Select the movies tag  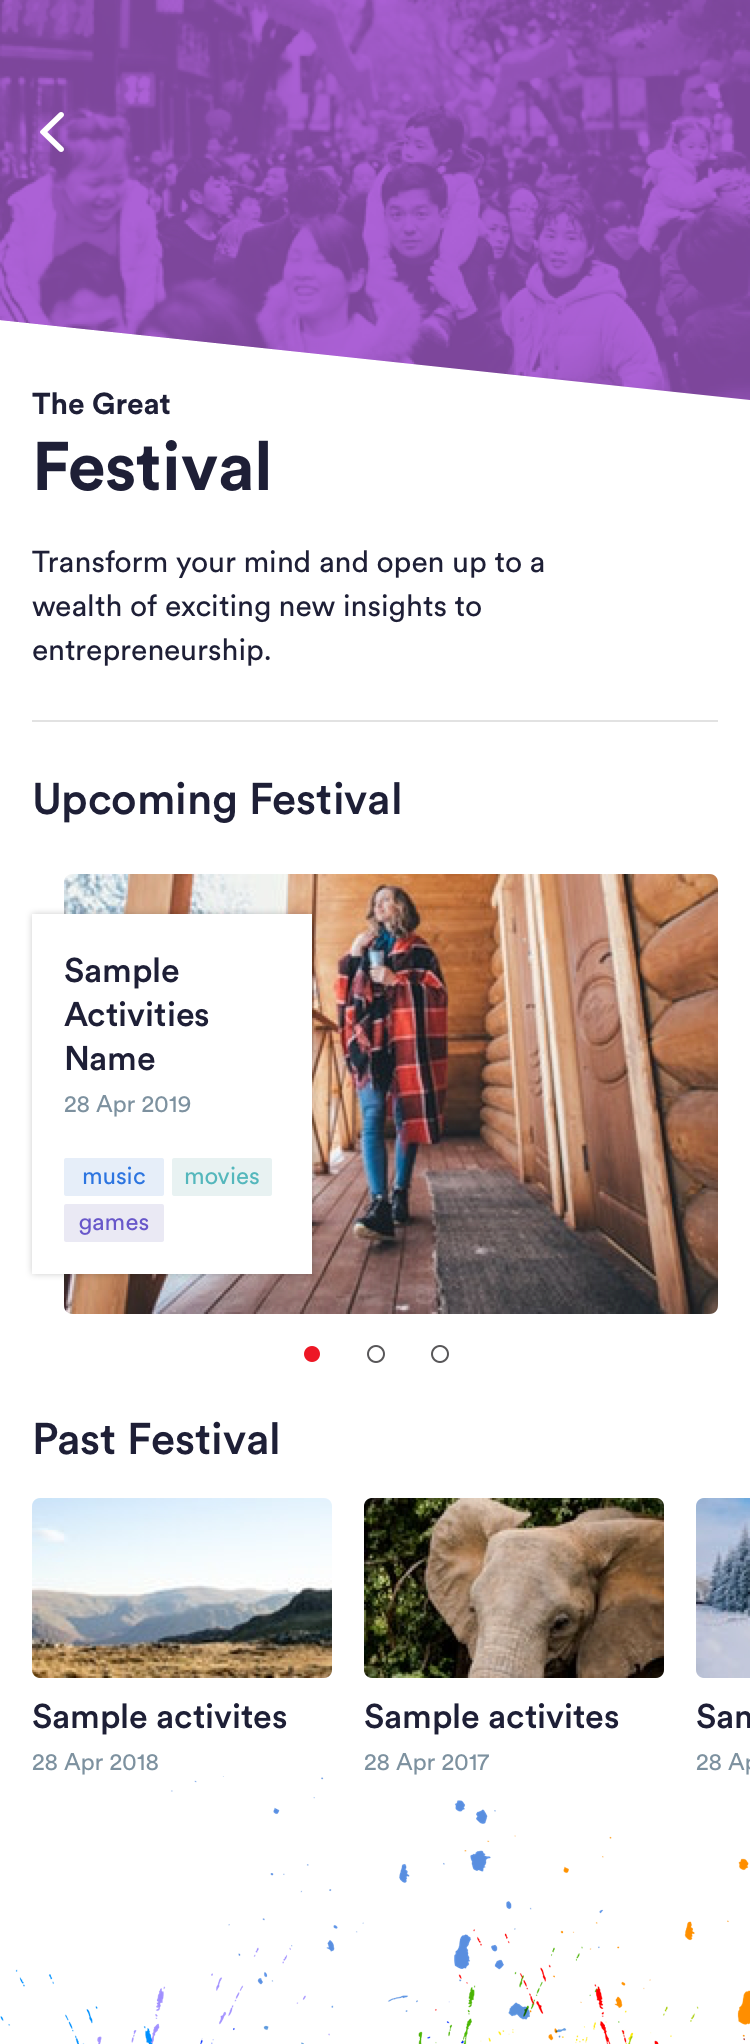[222, 1177]
